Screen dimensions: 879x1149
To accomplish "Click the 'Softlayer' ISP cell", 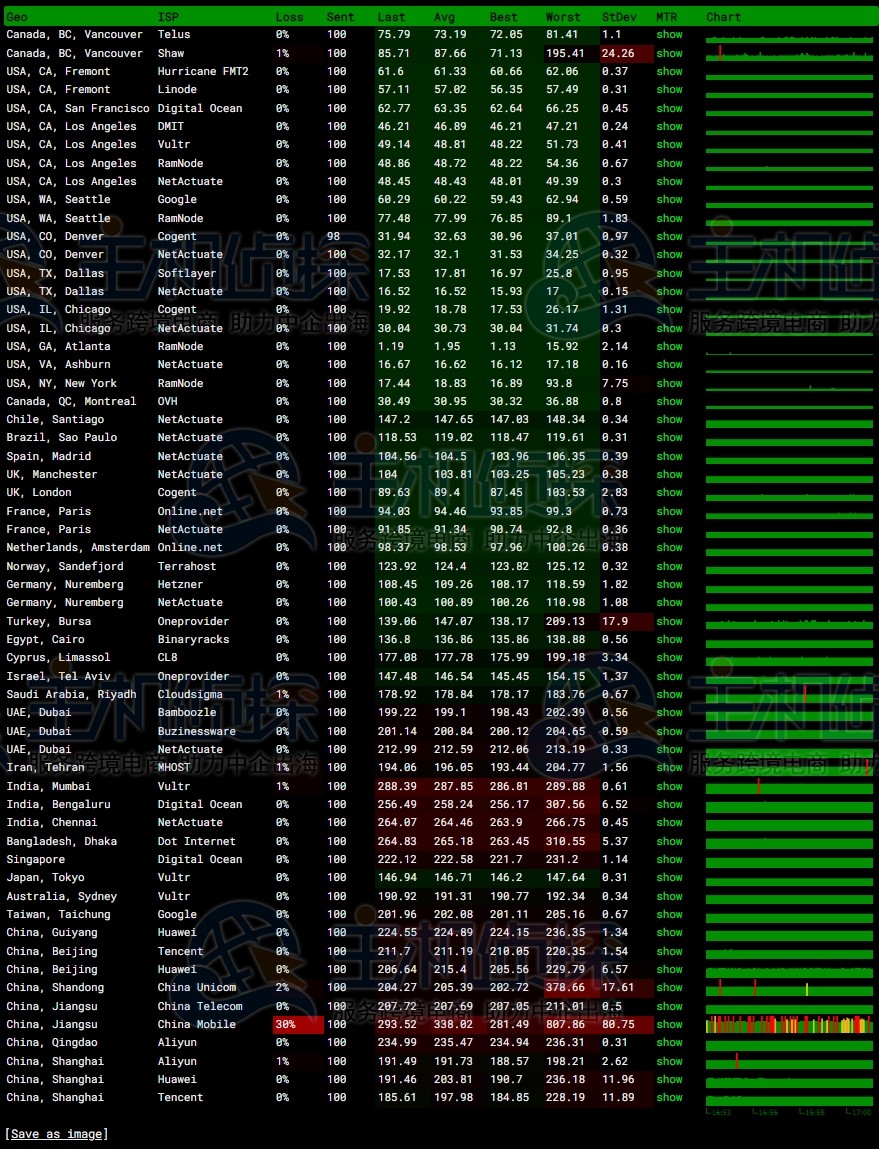I will [x=187, y=273].
